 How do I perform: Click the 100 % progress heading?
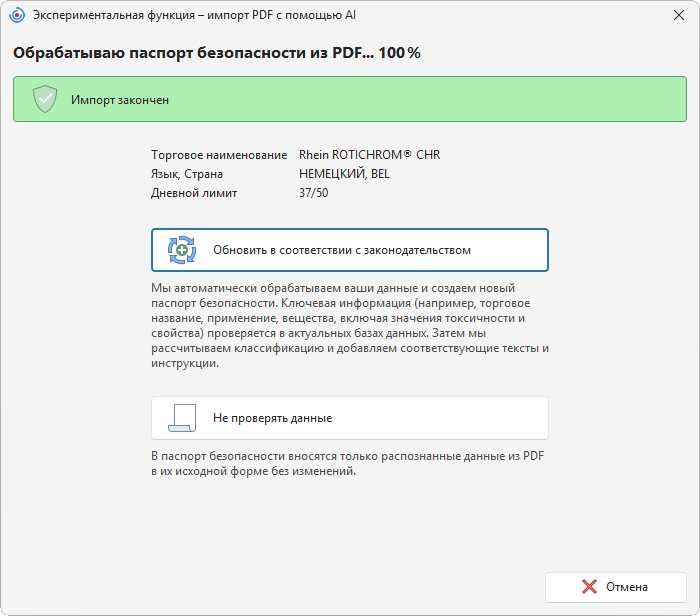(217, 53)
